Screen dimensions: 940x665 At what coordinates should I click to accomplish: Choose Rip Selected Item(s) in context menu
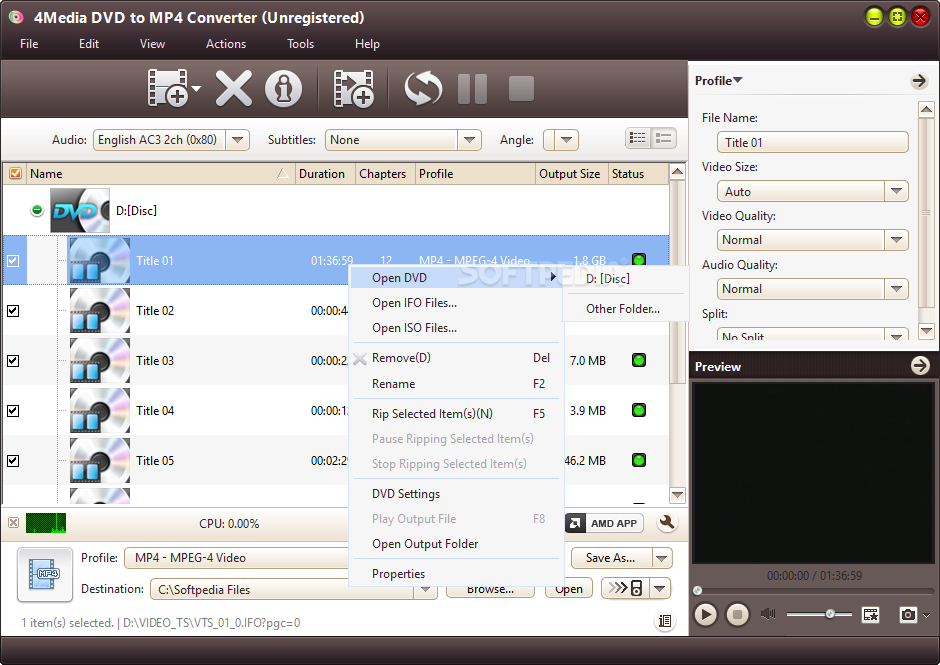456,414
